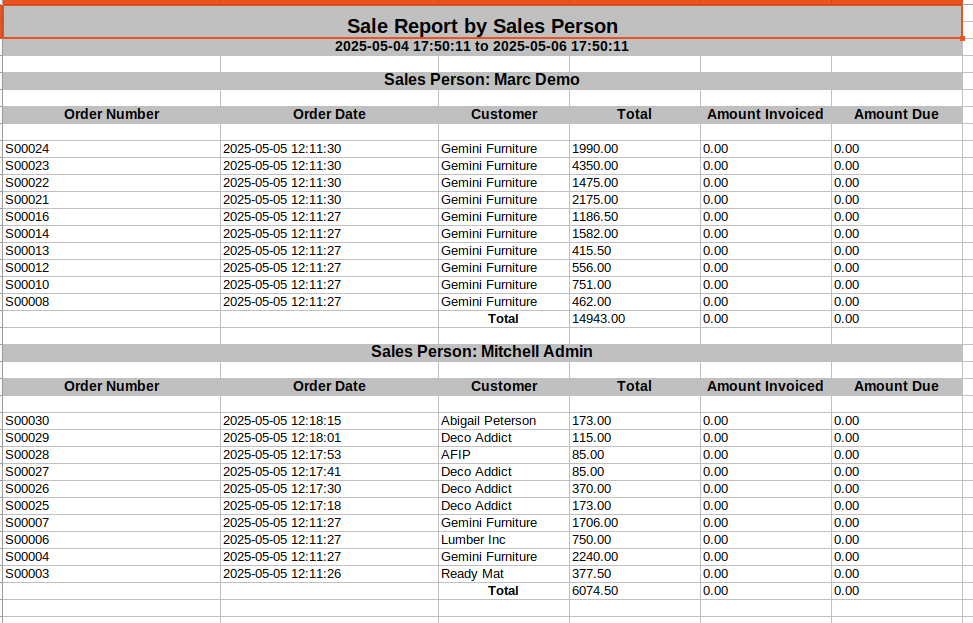Select the first Amount Invoiced column header
973x623 pixels.
click(x=766, y=115)
